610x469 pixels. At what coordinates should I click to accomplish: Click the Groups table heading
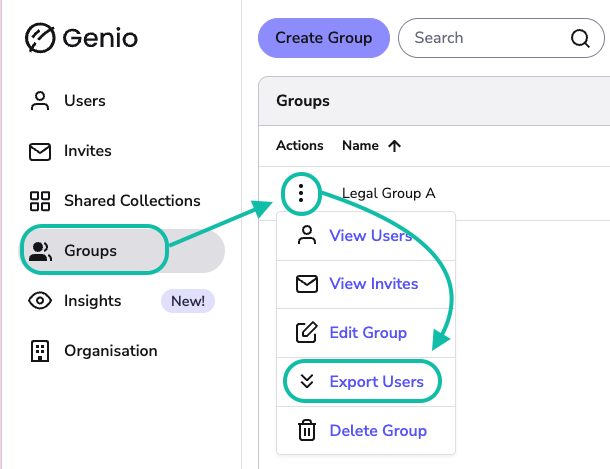pyautogui.click(x=303, y=101)
